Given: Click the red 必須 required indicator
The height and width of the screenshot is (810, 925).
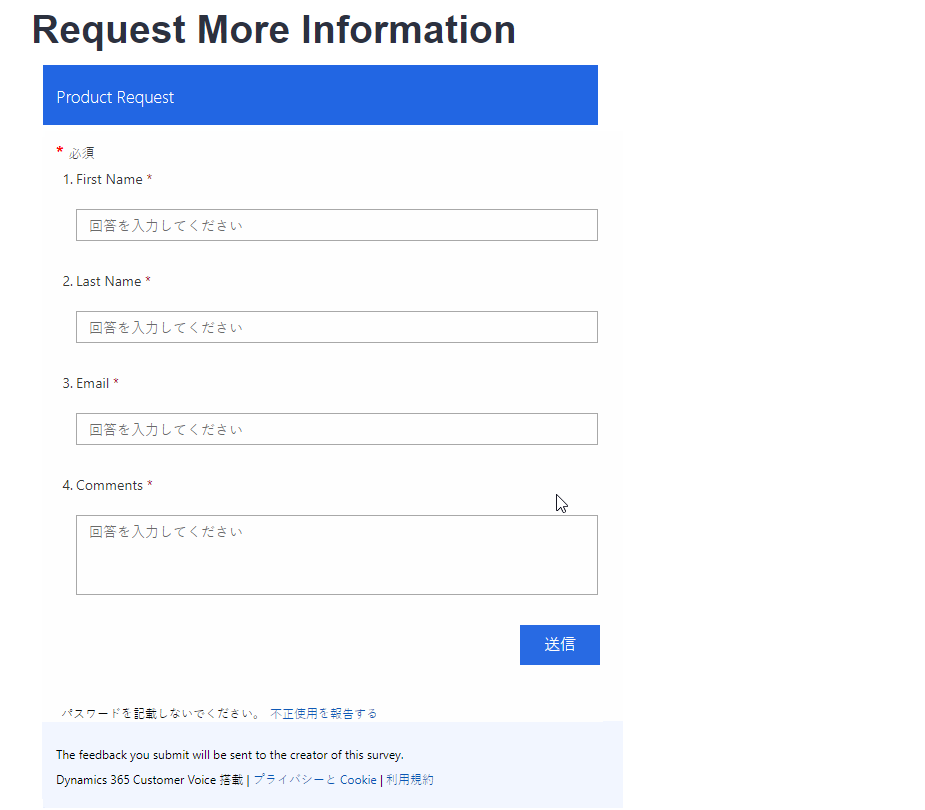Looking at the screenshot, I should click(75, 151).
